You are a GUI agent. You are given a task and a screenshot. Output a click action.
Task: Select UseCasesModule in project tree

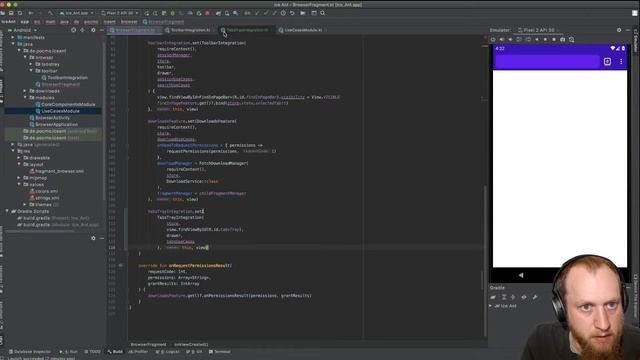57,111
